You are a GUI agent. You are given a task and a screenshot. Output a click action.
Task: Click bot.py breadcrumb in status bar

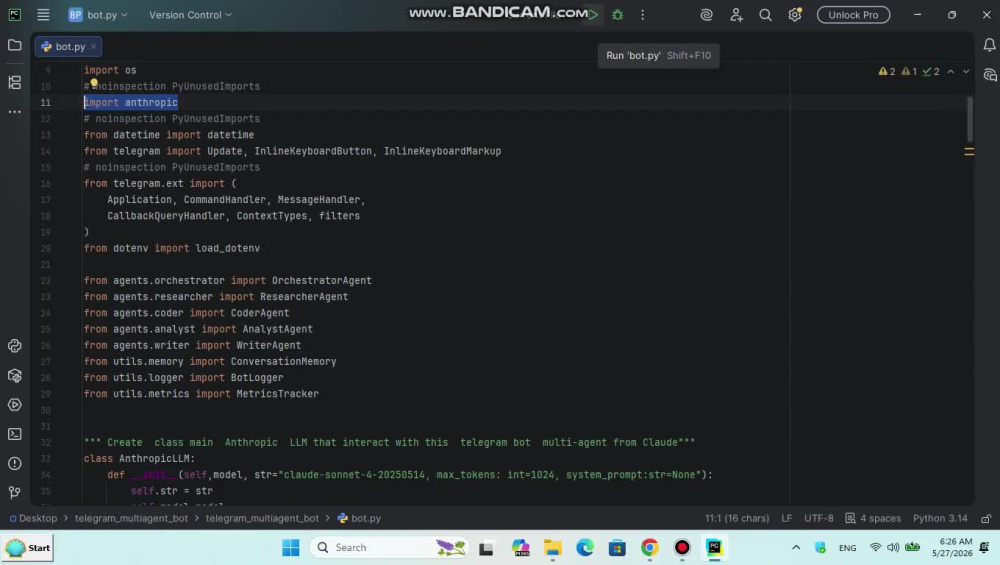tap(359, 518)
